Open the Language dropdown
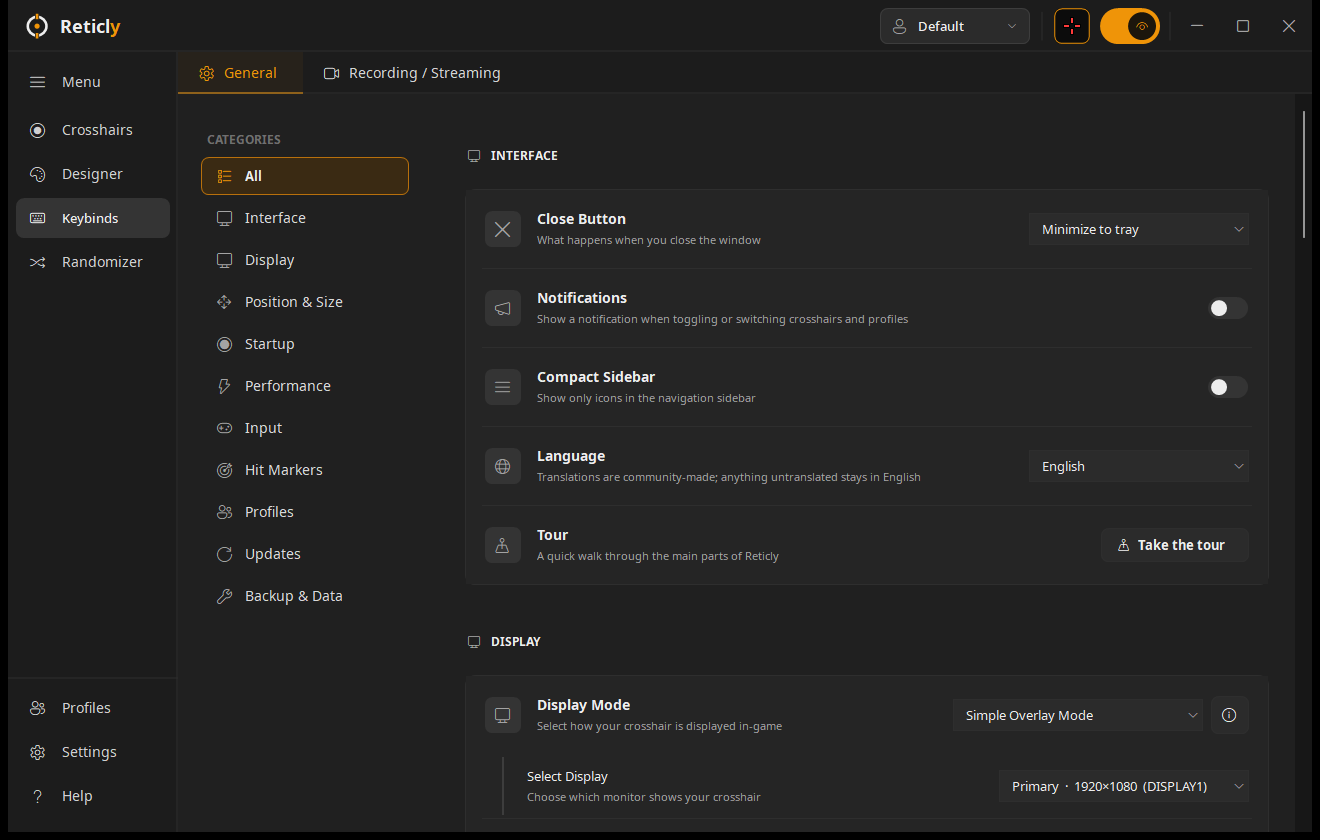This screenshot has height=840, width=1320. pos(1139,466)
